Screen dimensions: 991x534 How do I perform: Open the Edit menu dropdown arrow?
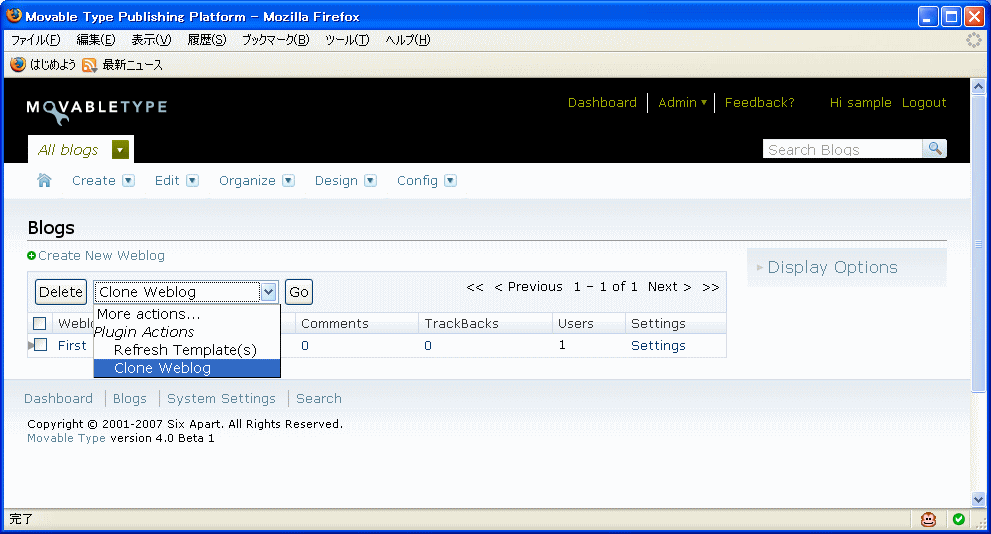(193, 181)
